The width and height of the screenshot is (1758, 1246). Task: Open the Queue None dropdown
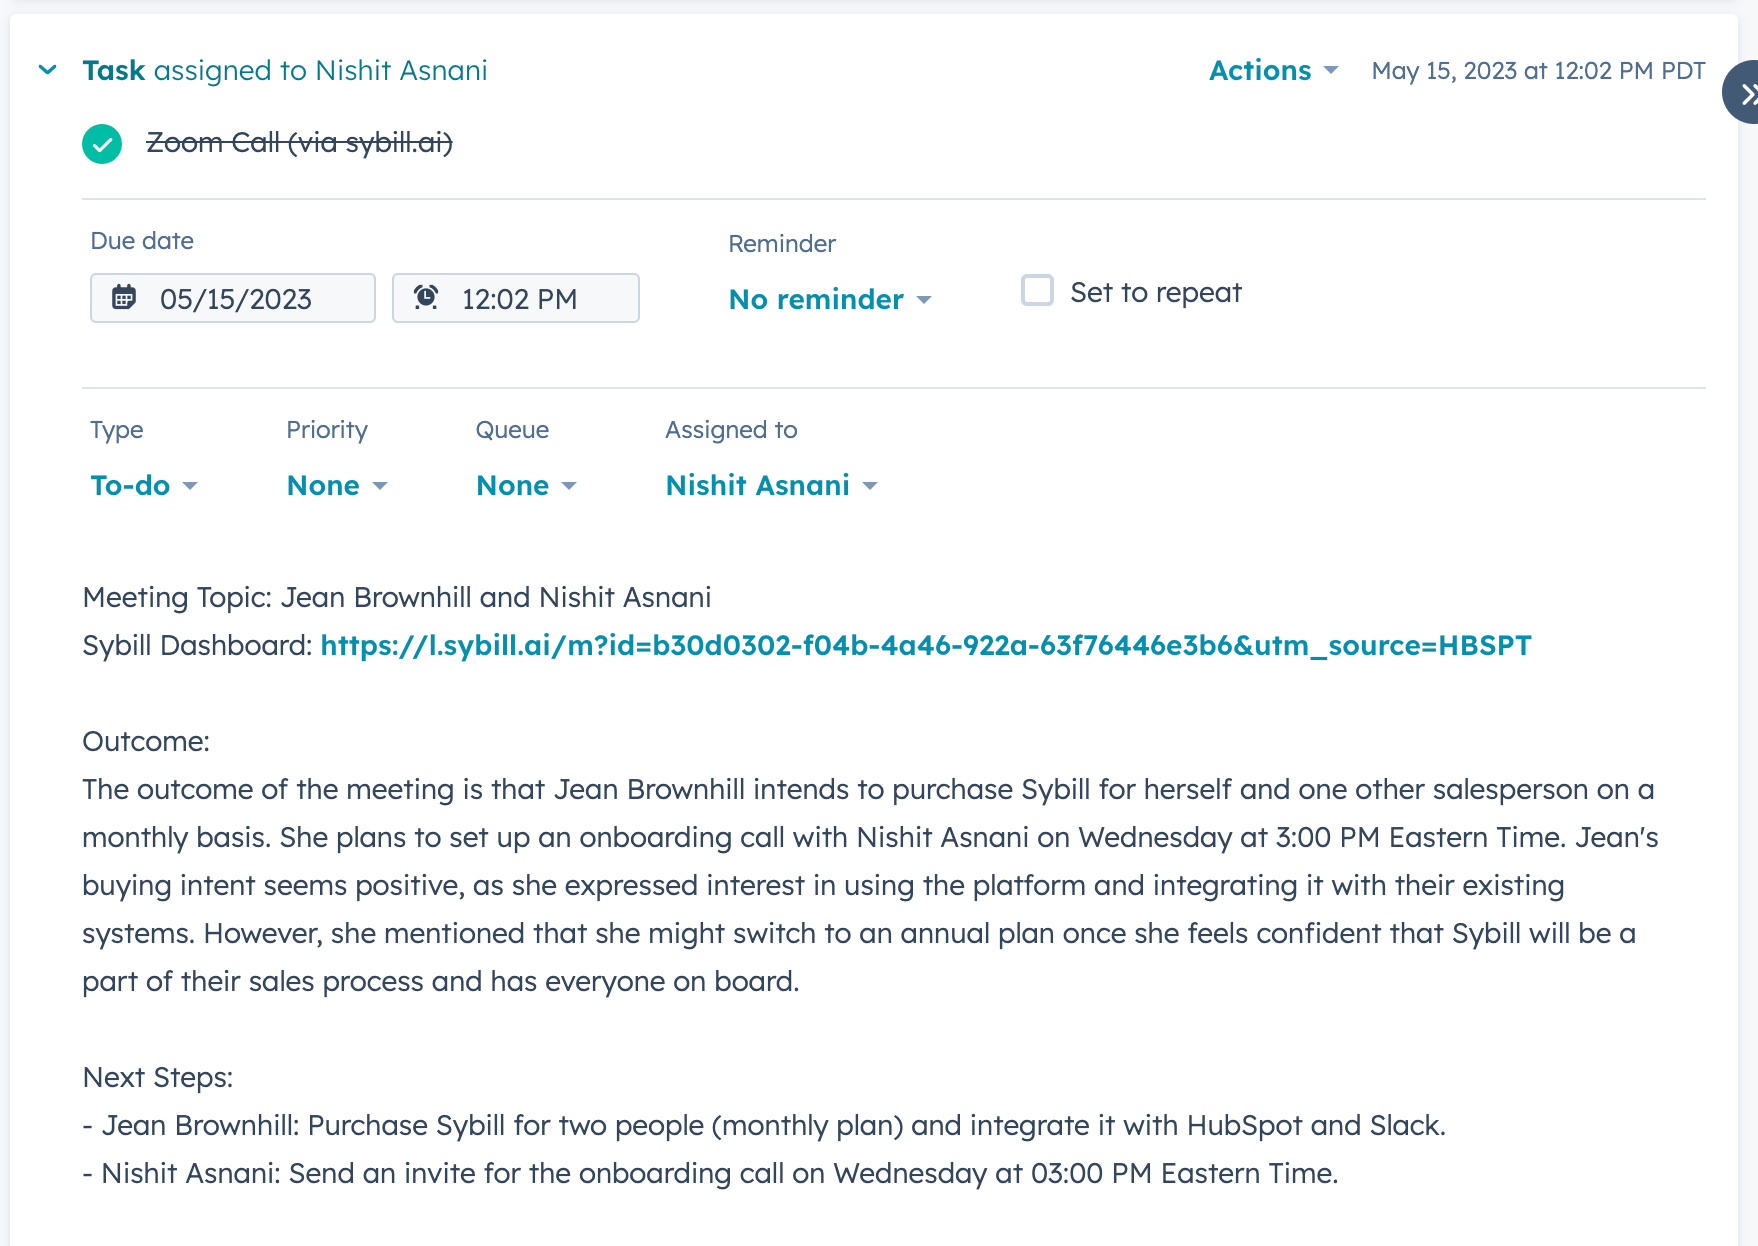click(x=526, y=485)
